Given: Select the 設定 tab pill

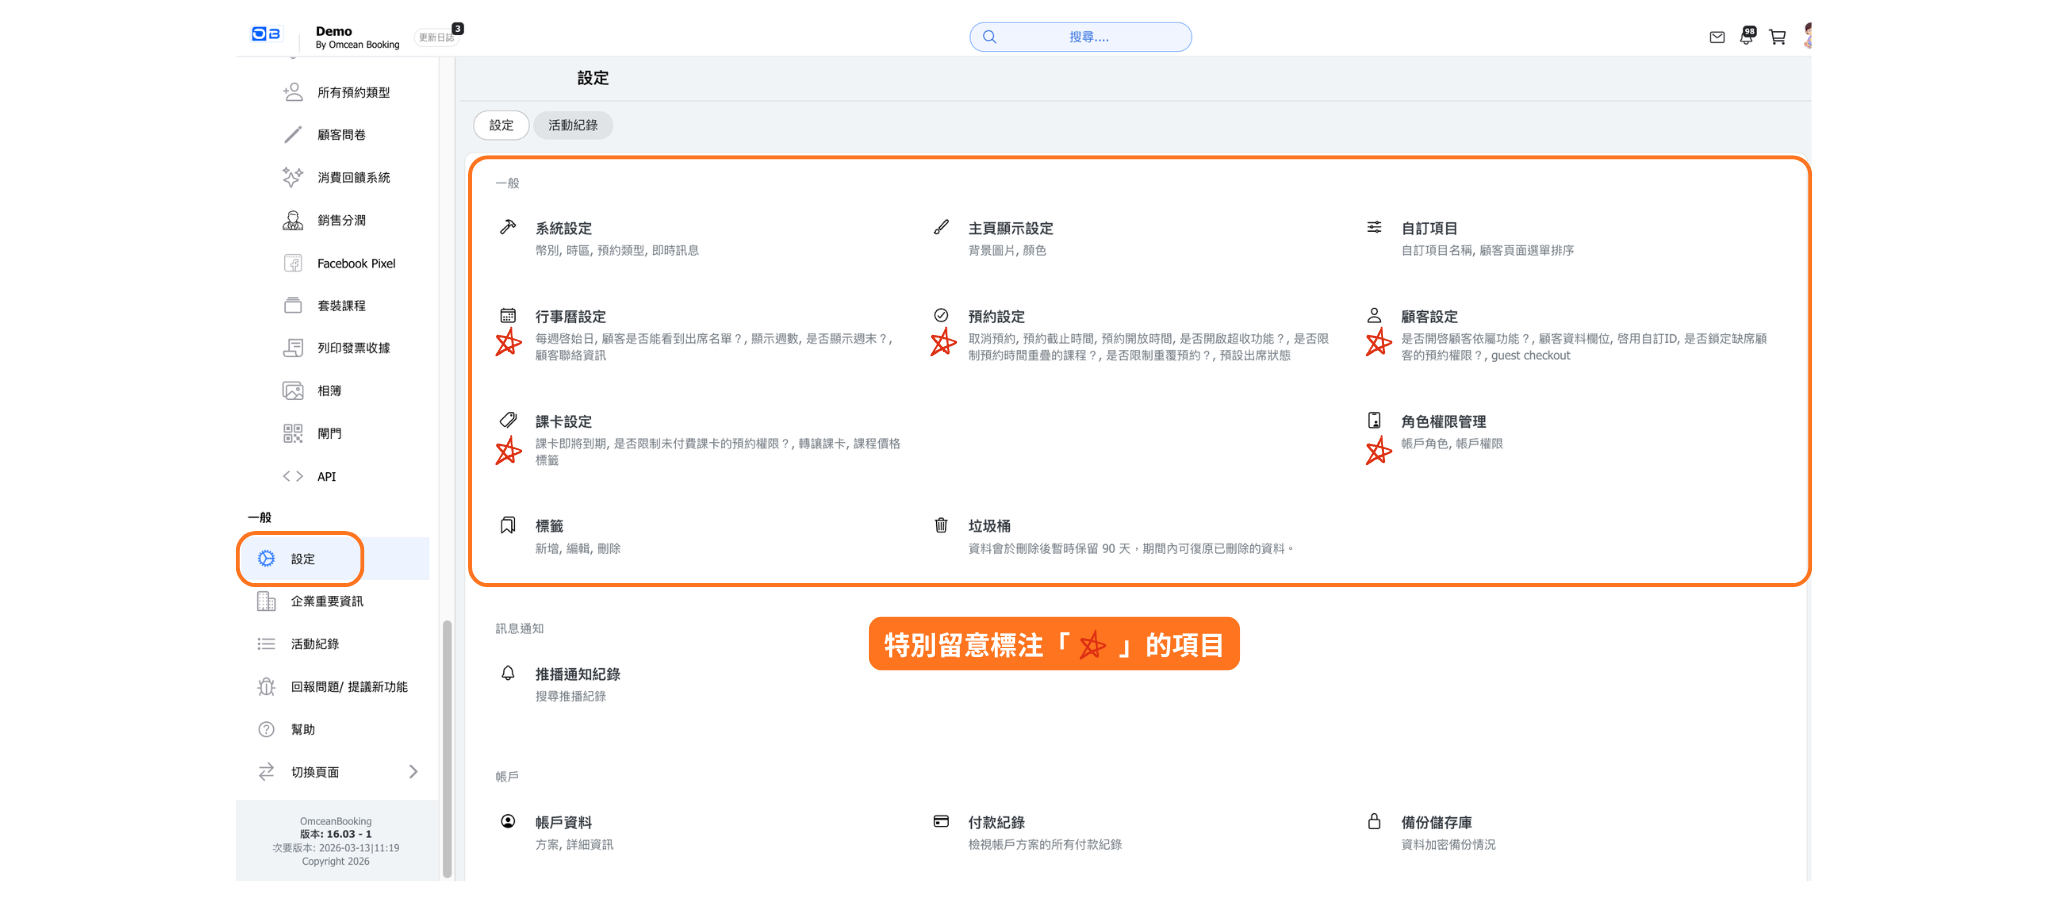Looking at the screenshot, I should [x=501, y=125].
